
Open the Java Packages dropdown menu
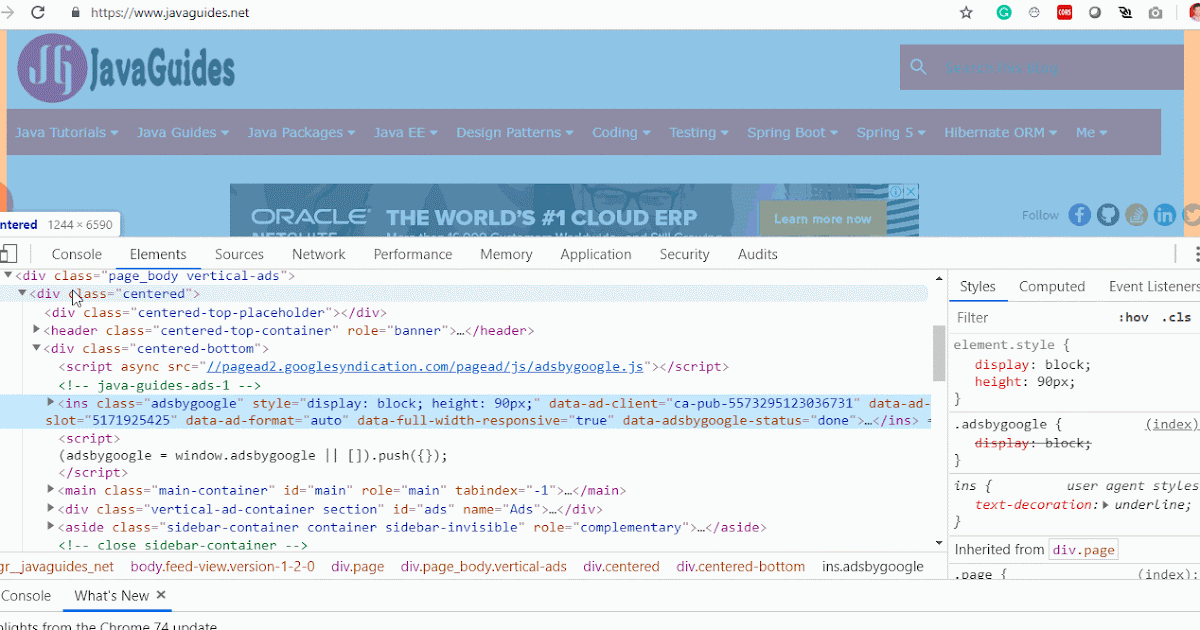click(x=302, y=132)
